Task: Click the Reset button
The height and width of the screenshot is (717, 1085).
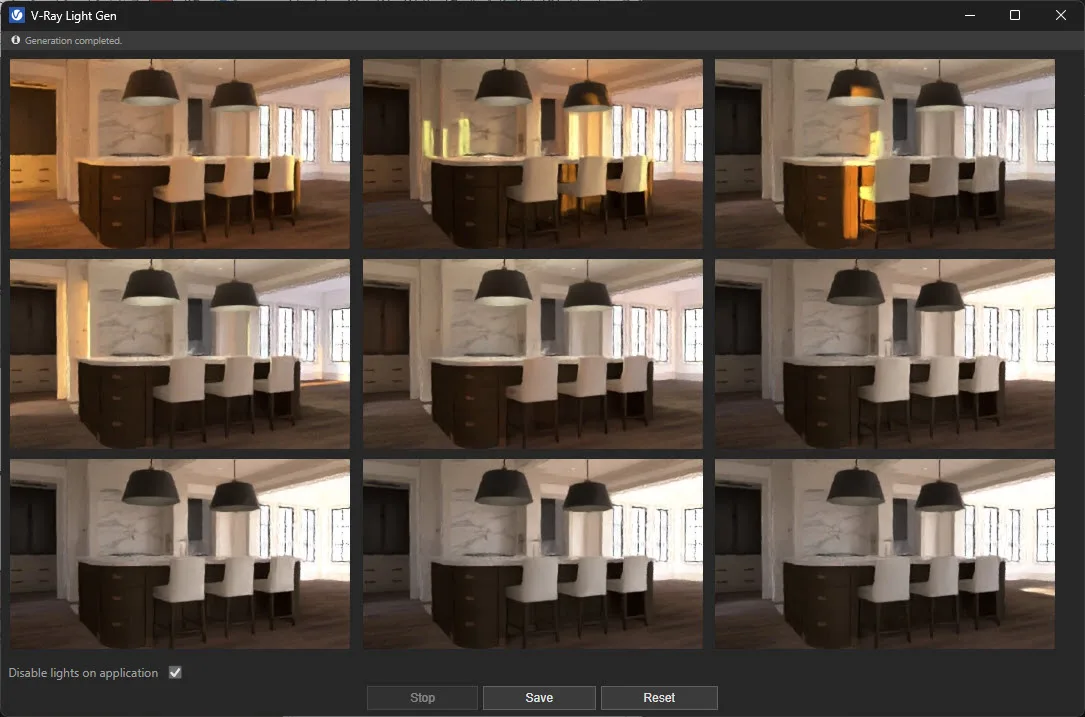Action: [x=659, y=697]
